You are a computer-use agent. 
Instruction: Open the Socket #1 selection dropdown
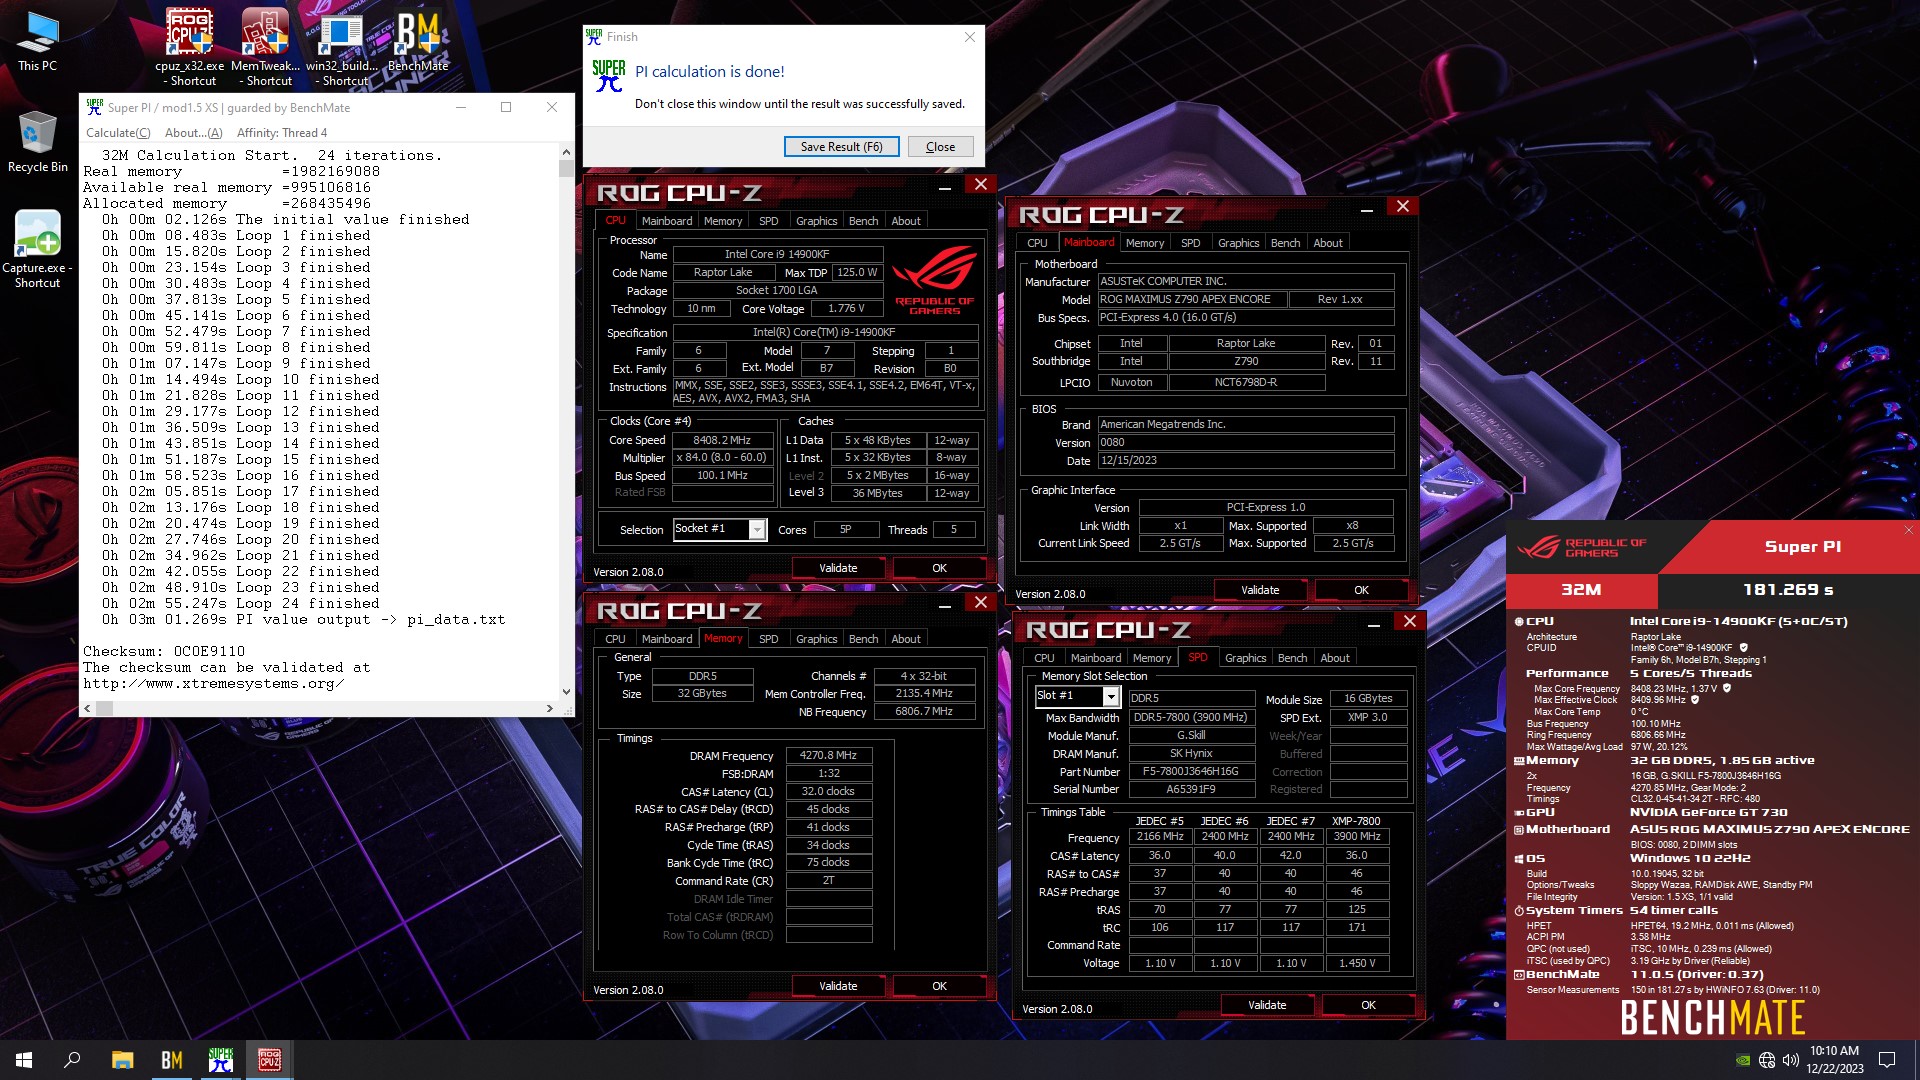pos(757,529)
